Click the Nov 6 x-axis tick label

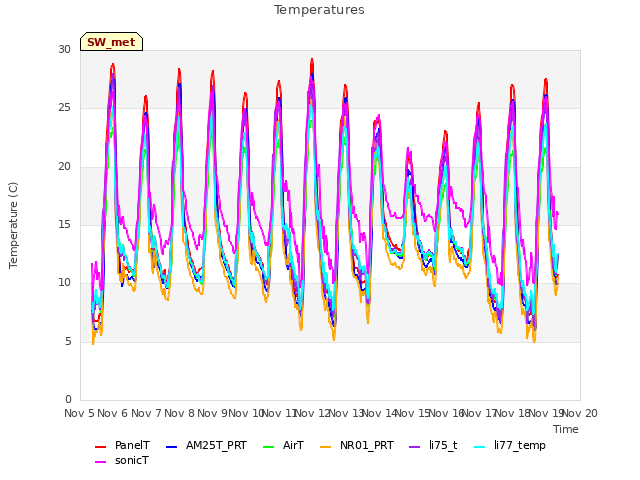(112, 413)
